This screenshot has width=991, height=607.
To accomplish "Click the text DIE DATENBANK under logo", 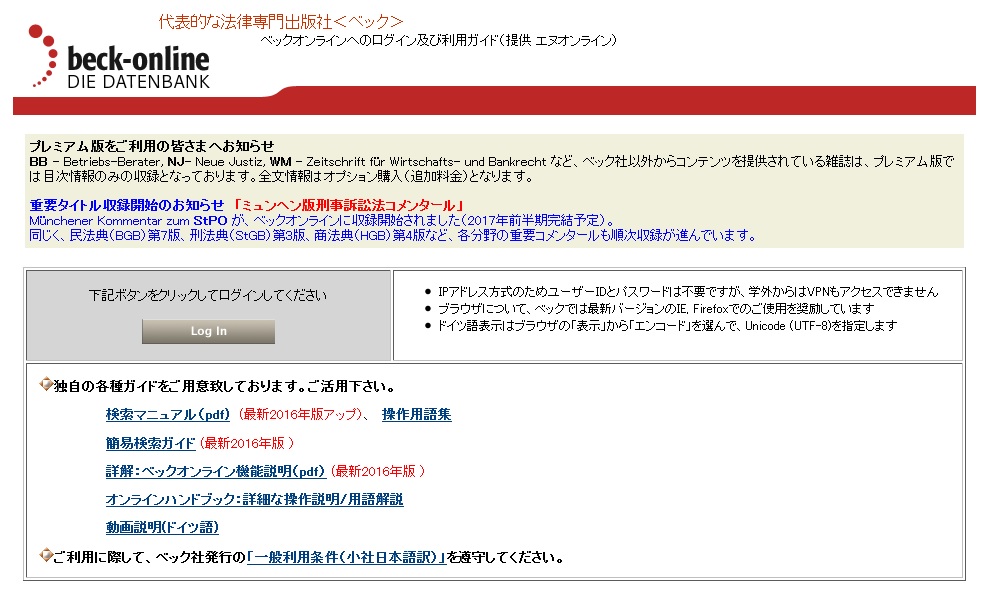I will click(138, 82).
